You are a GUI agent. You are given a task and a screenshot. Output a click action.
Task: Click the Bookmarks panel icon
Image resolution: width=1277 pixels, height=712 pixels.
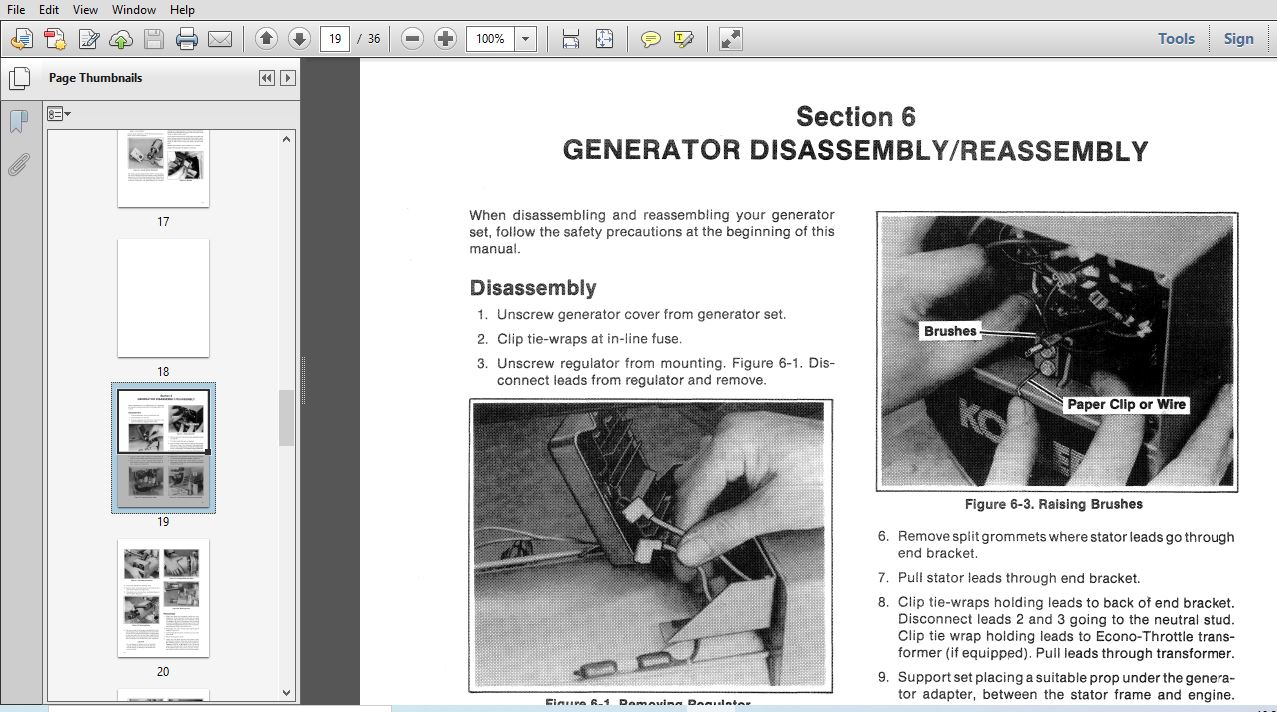coord(18,122)
